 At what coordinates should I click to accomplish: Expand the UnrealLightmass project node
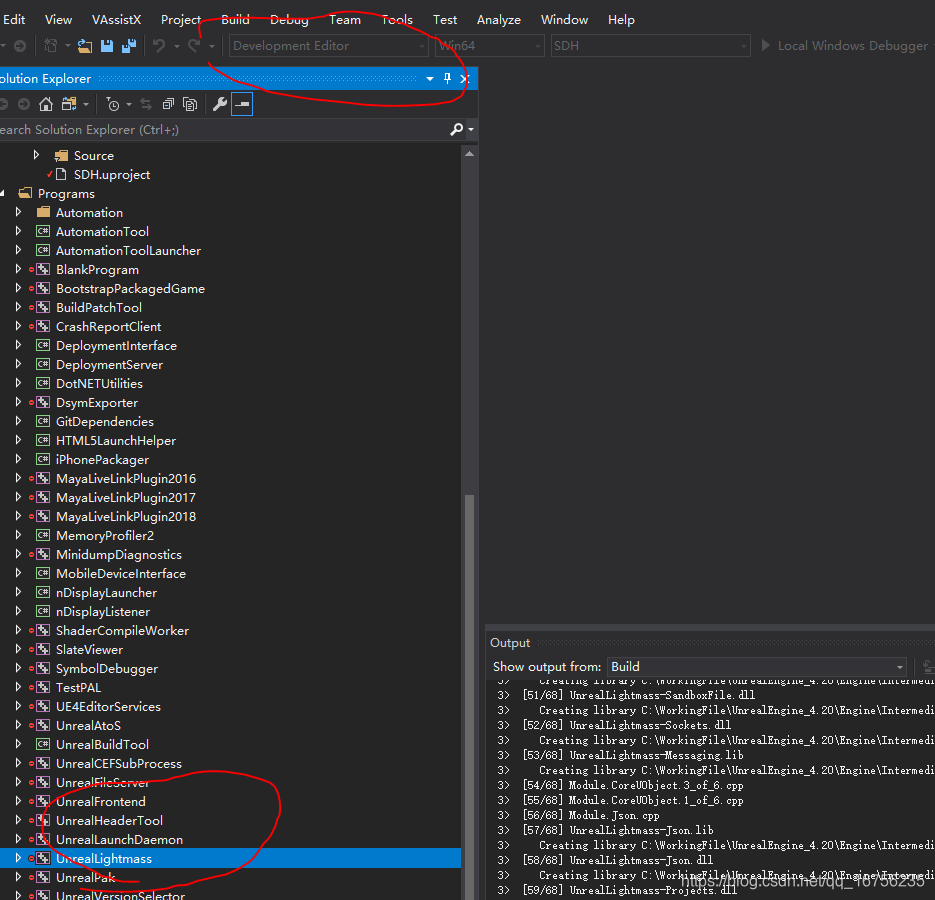18,858
